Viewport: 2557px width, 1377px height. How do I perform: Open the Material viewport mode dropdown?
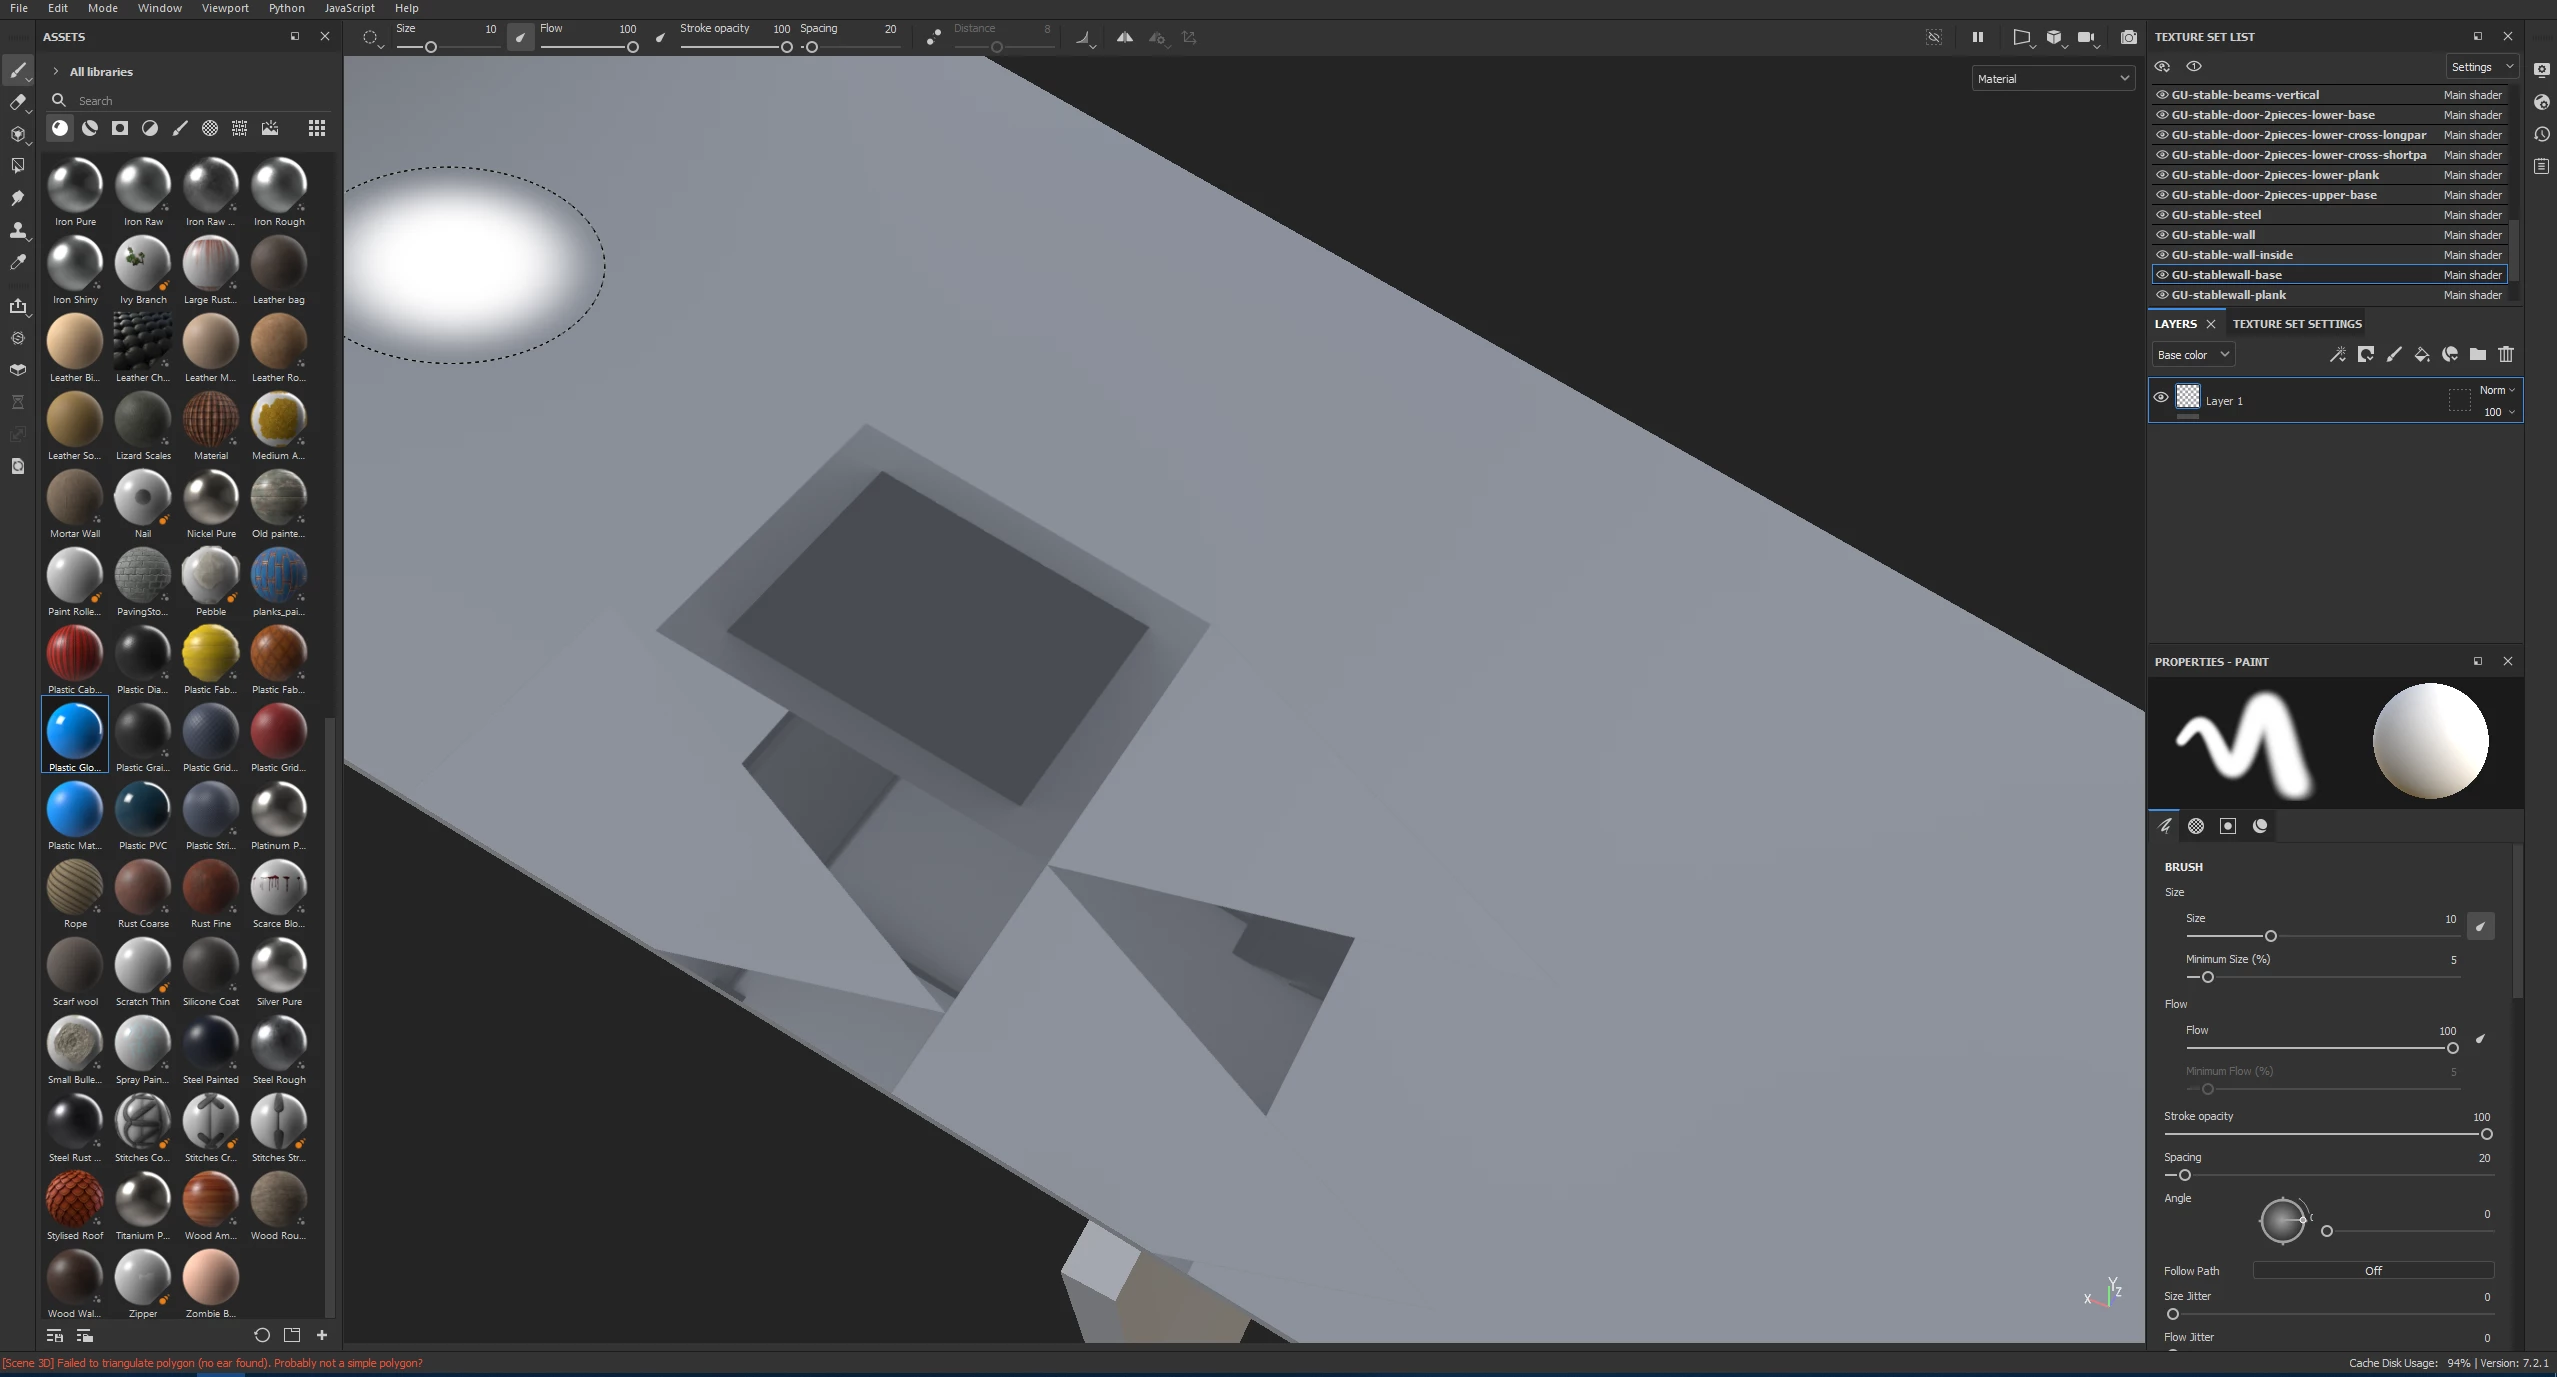[x=2052, y=79]
